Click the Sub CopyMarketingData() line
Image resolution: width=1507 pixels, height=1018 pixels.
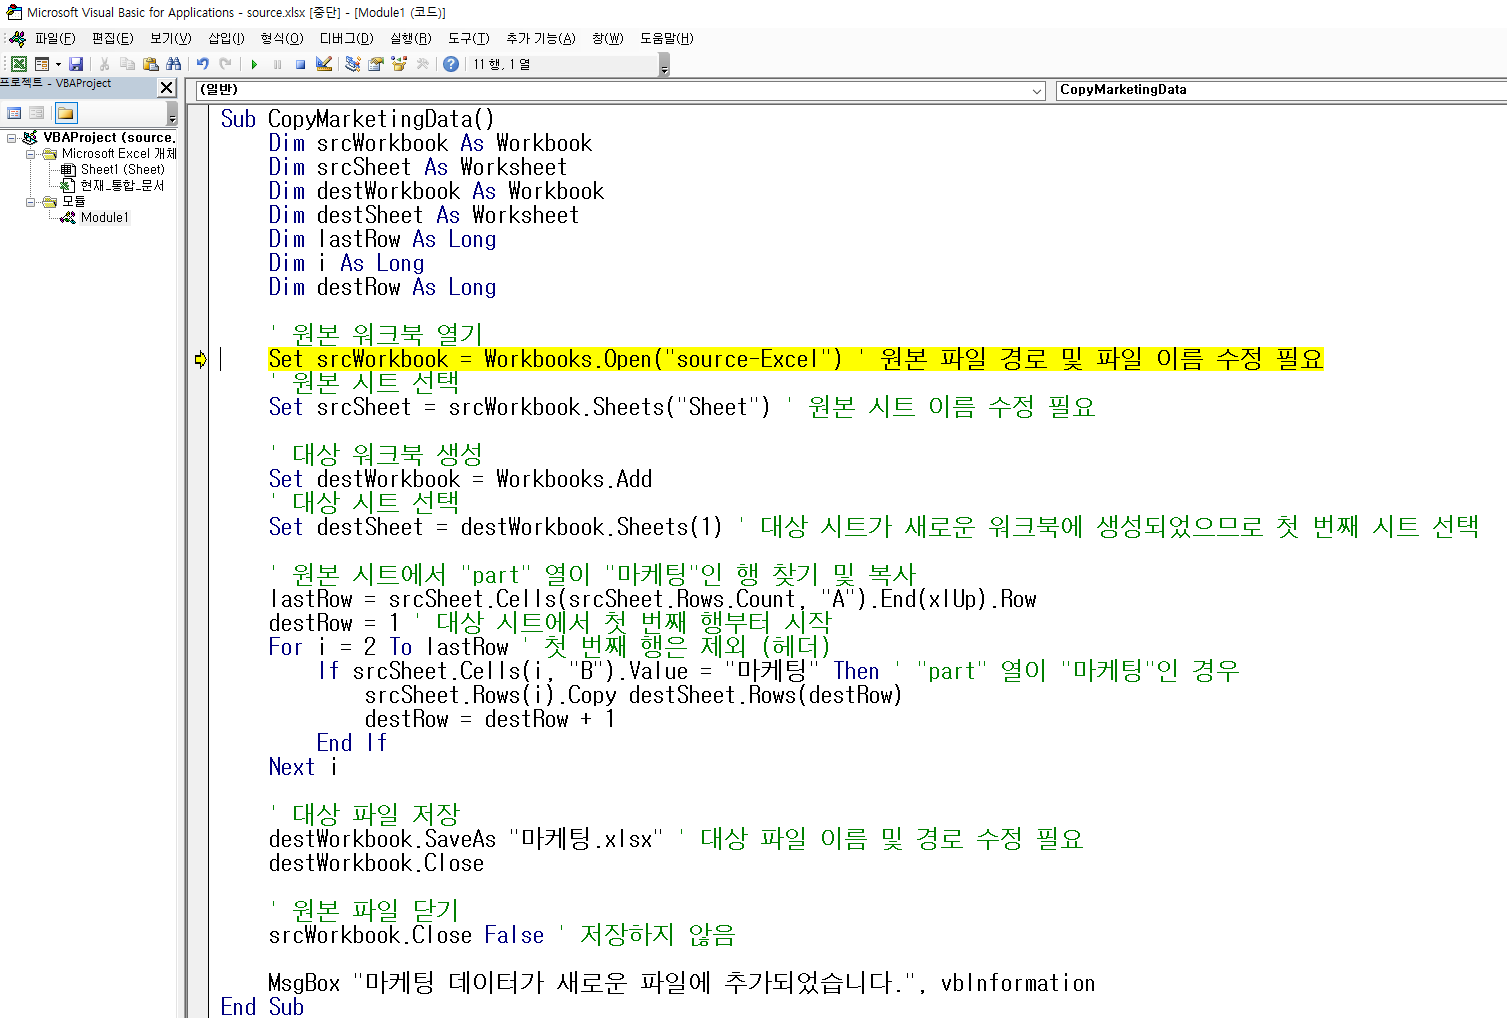357,119
